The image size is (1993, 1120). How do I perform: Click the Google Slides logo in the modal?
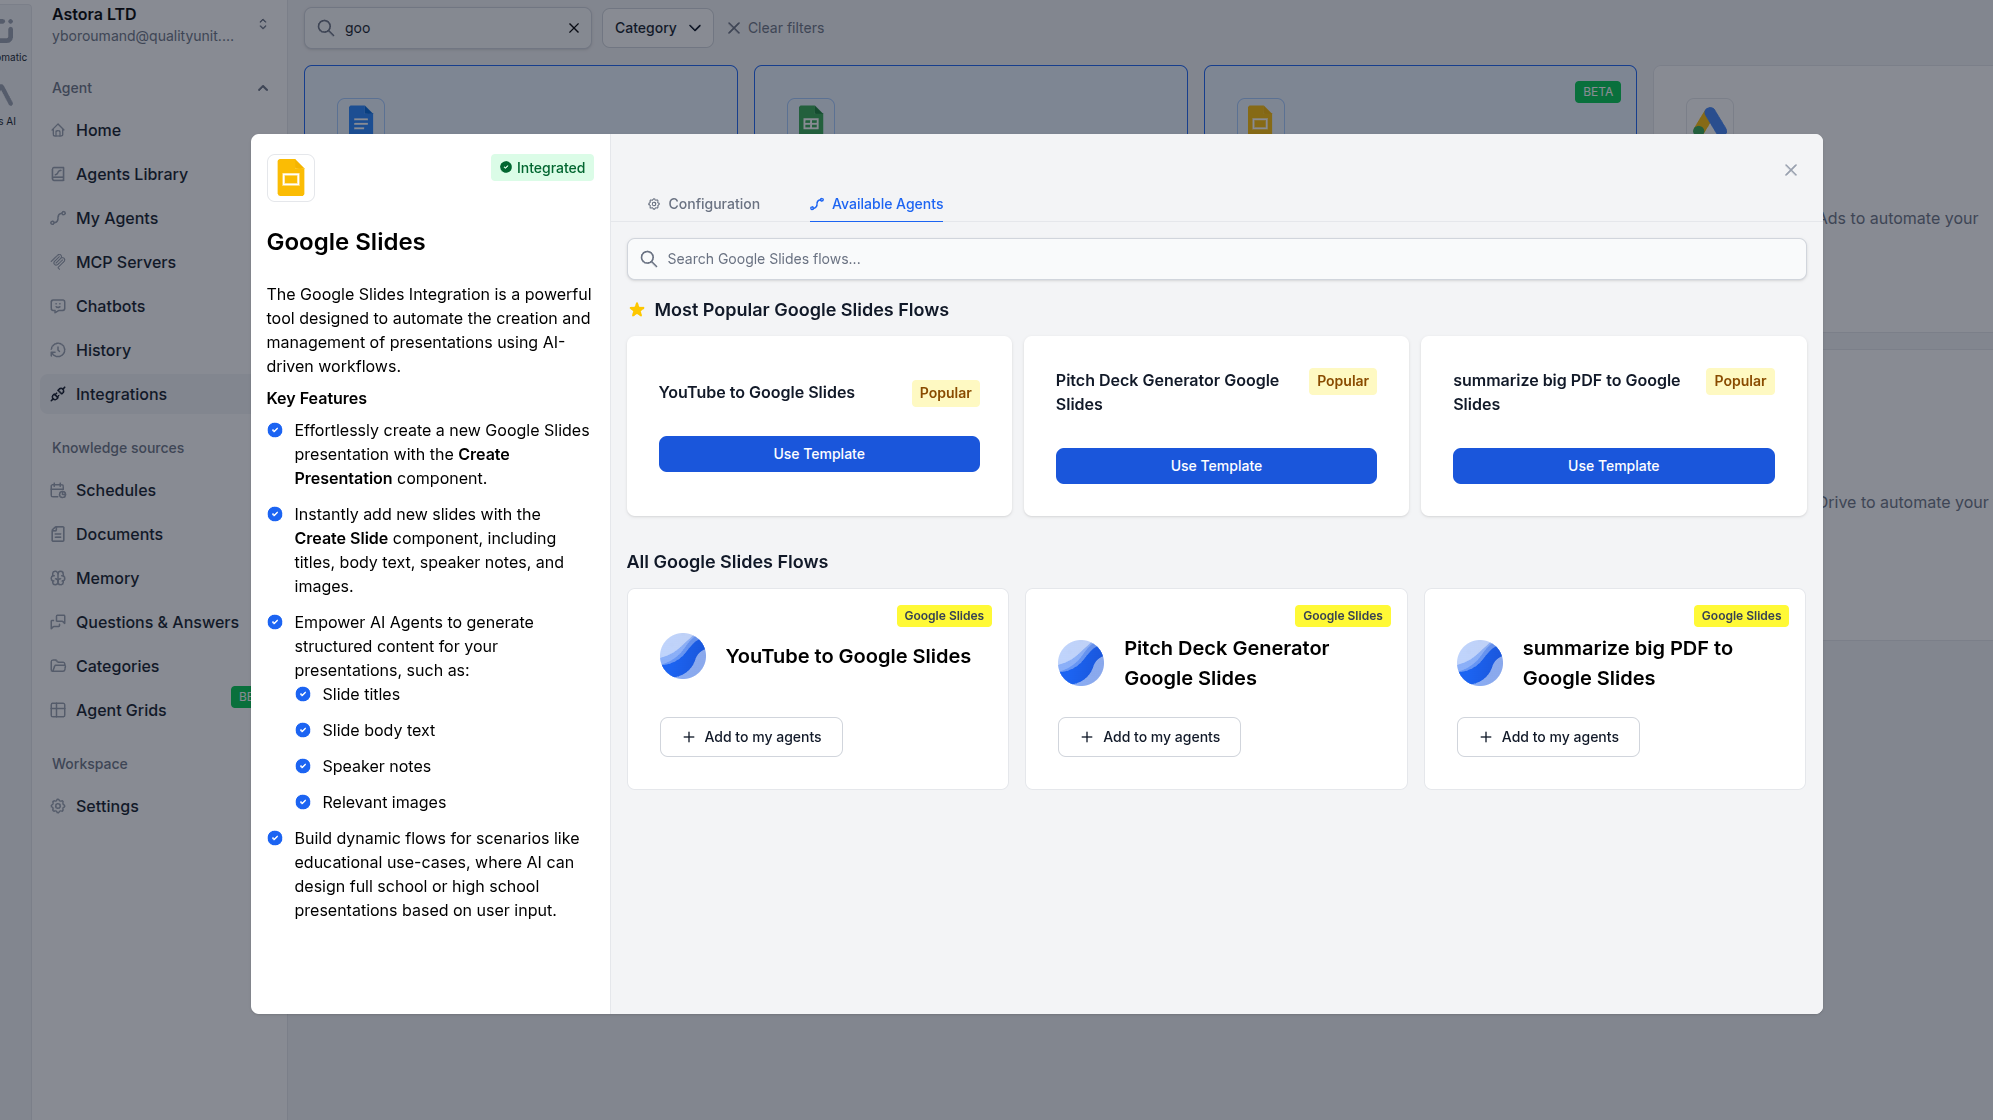click(x=290, y=177)
